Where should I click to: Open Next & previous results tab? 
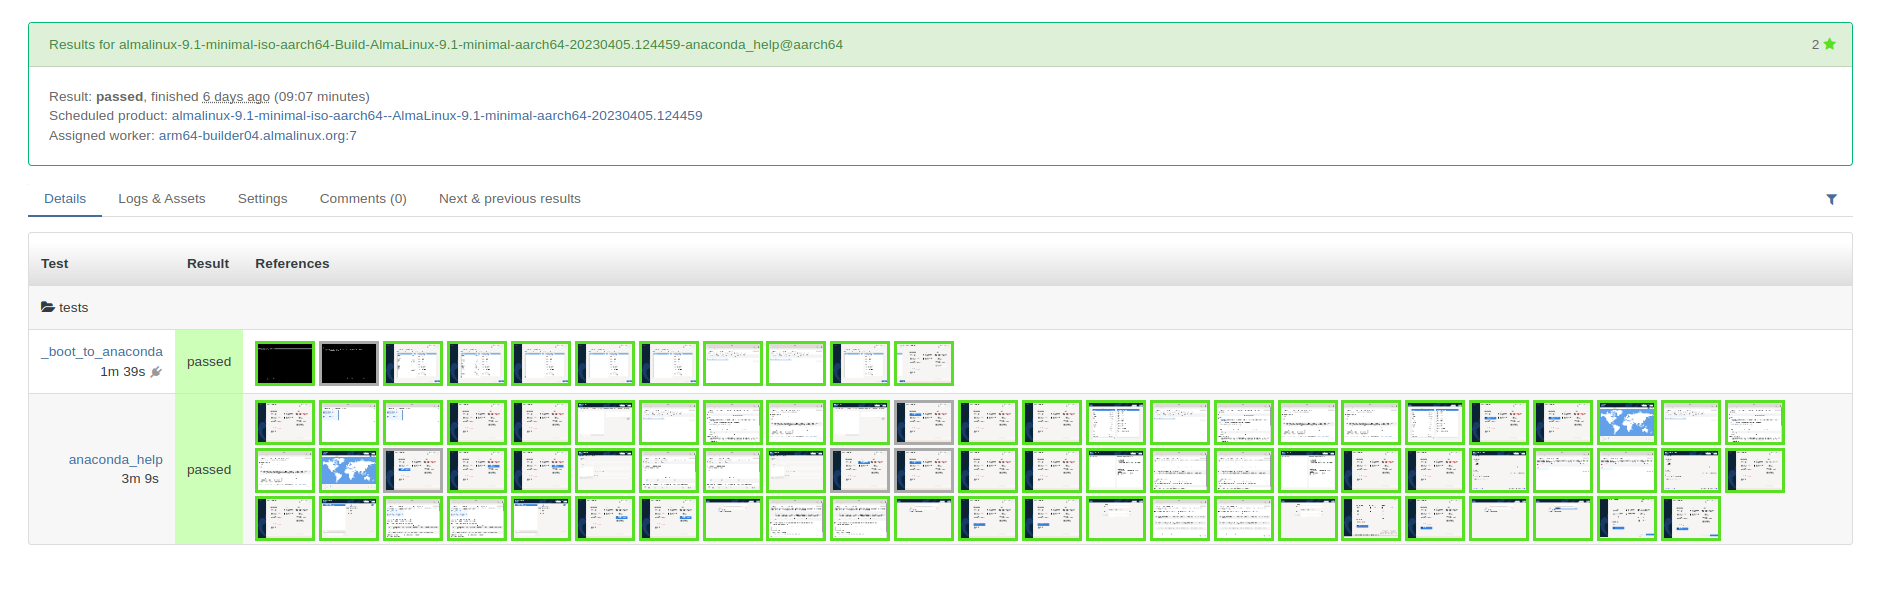(x=509, y=199)
